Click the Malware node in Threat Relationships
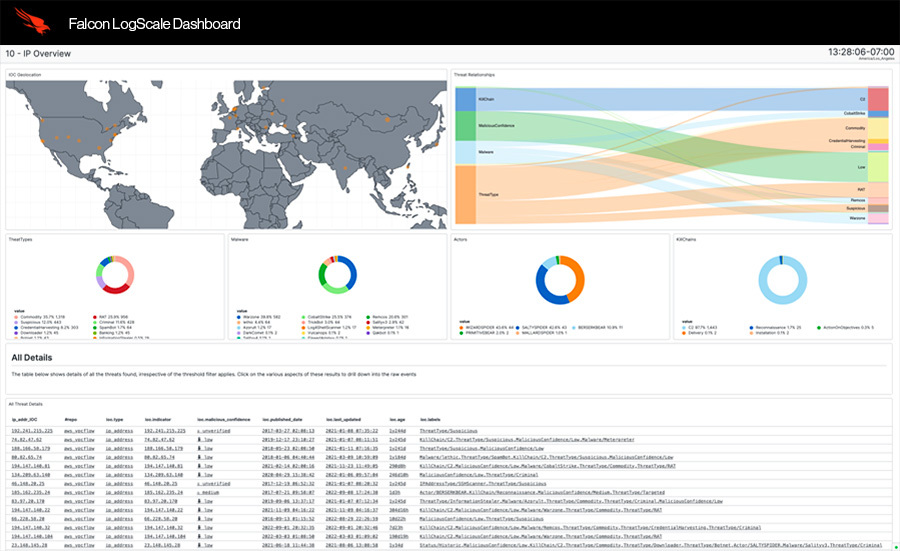The width and height of the screenshot is (900, 551). click(x=465, y=153)
